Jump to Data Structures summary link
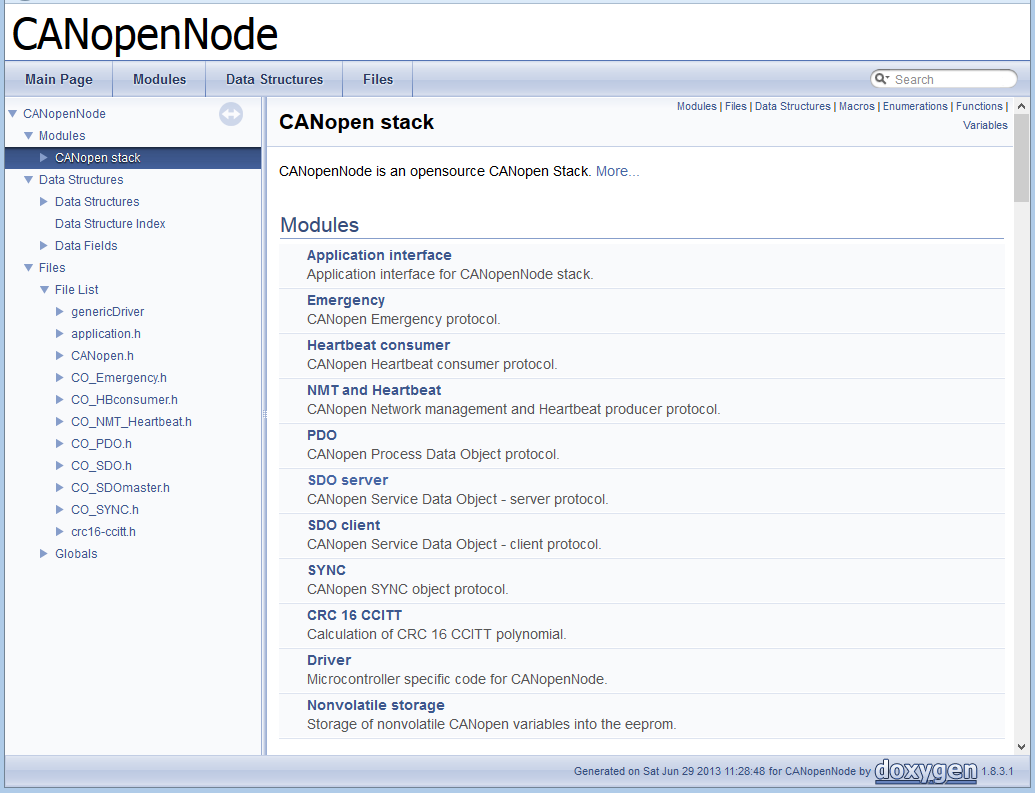Viewport: 1035px width, 793px height. [x=792, y=106]
